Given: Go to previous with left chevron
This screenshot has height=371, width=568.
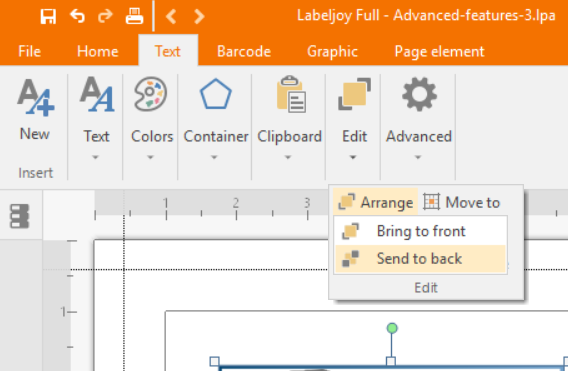Looking at the screenshot, I should (x=171, y=16).
